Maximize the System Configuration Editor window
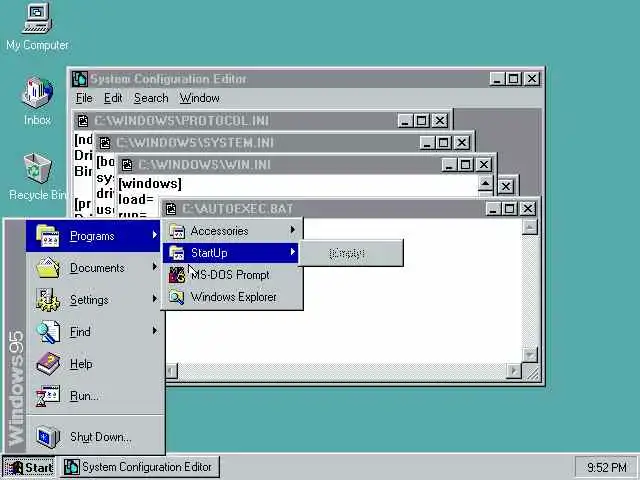The width and height of the screenshot is (640, 480). click(514, 78)
